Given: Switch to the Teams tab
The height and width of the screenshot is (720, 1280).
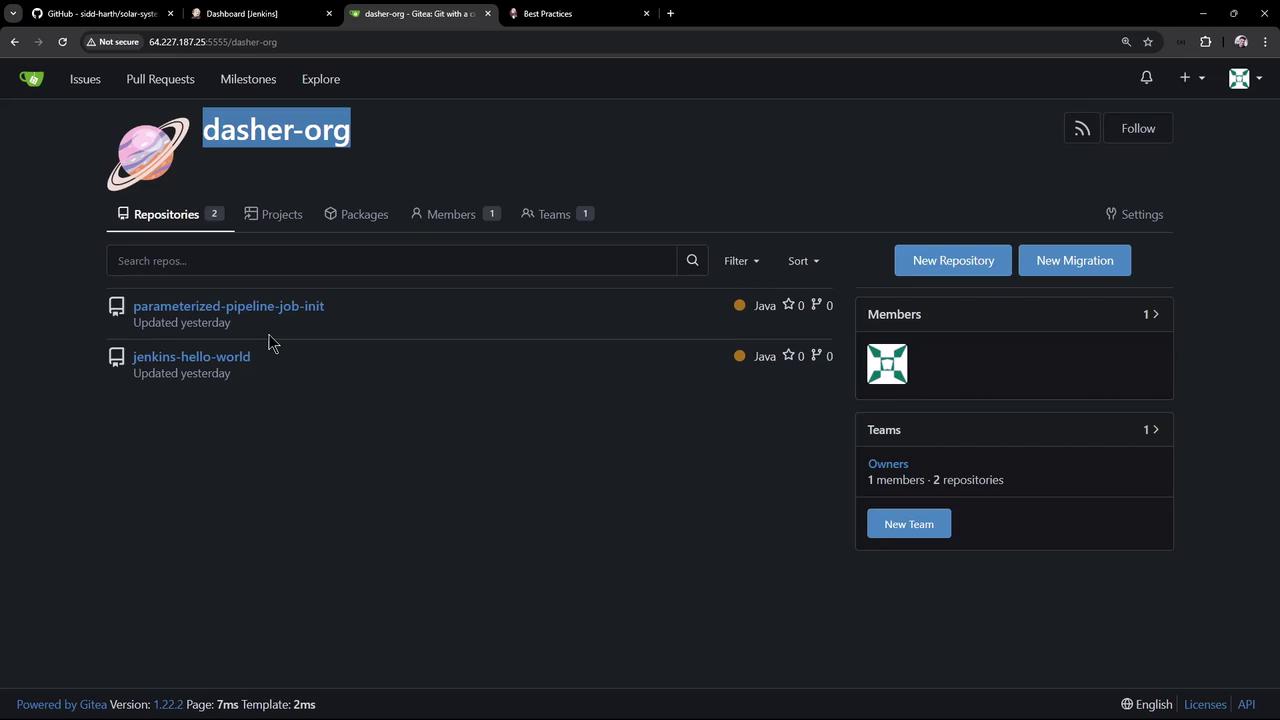Looking at the screenshot, I should click(x=557, y=214).
